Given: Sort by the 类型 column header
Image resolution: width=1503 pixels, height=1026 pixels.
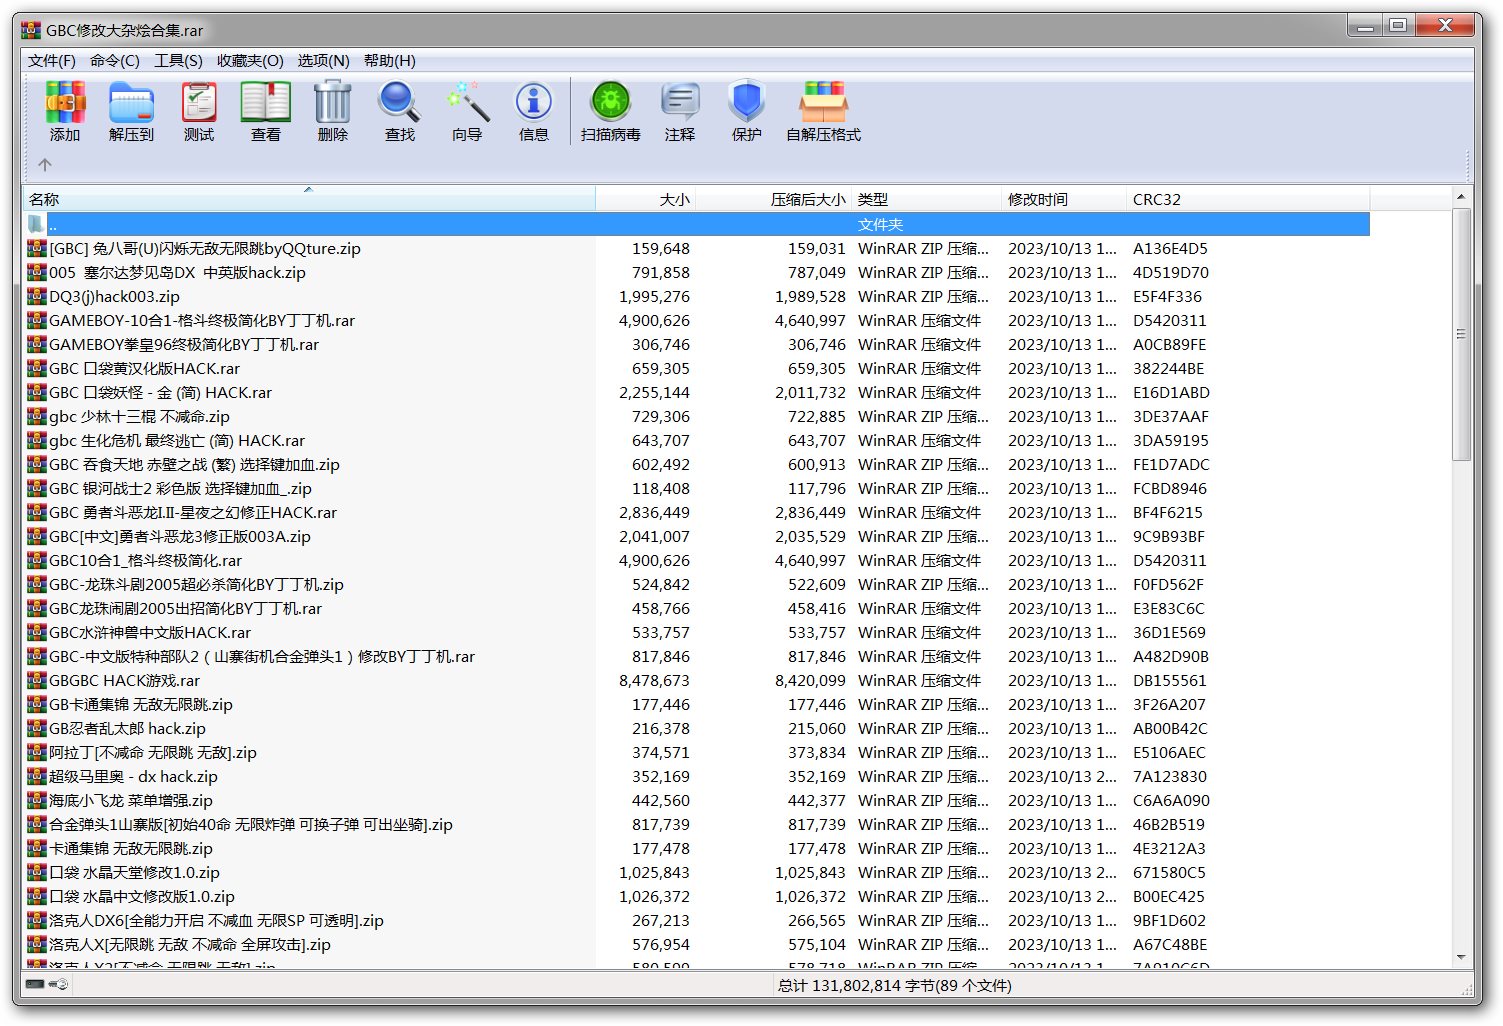Looking at the screenshot, I should tap(926, 199).
